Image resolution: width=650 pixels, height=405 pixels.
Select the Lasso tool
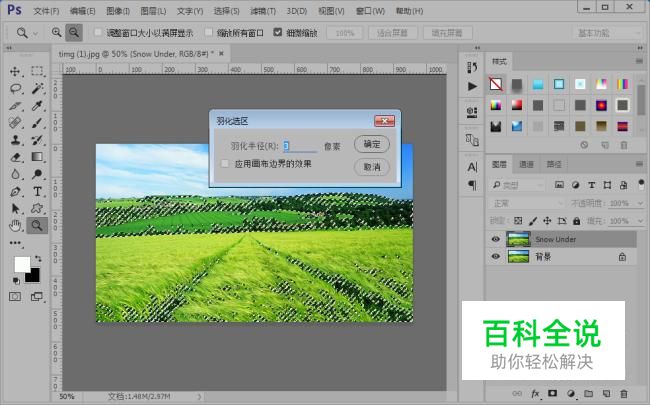(x=15, y=88)
